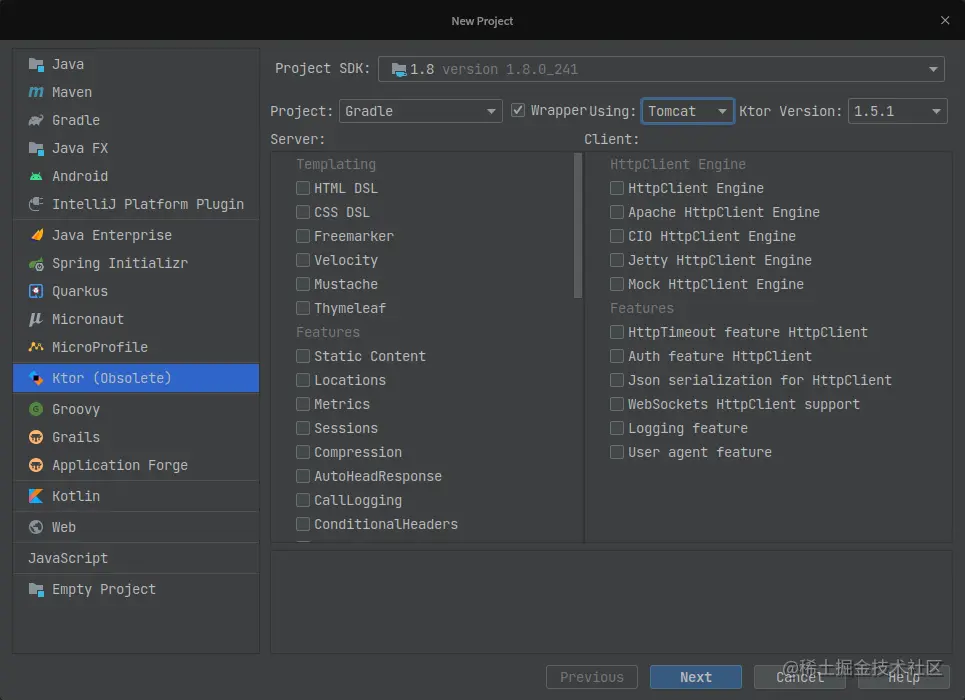The width and height of the screenshot is (965, 700).
Task: Click the Ktor (Obsolete) icon
Action: [x=36, y=378]
